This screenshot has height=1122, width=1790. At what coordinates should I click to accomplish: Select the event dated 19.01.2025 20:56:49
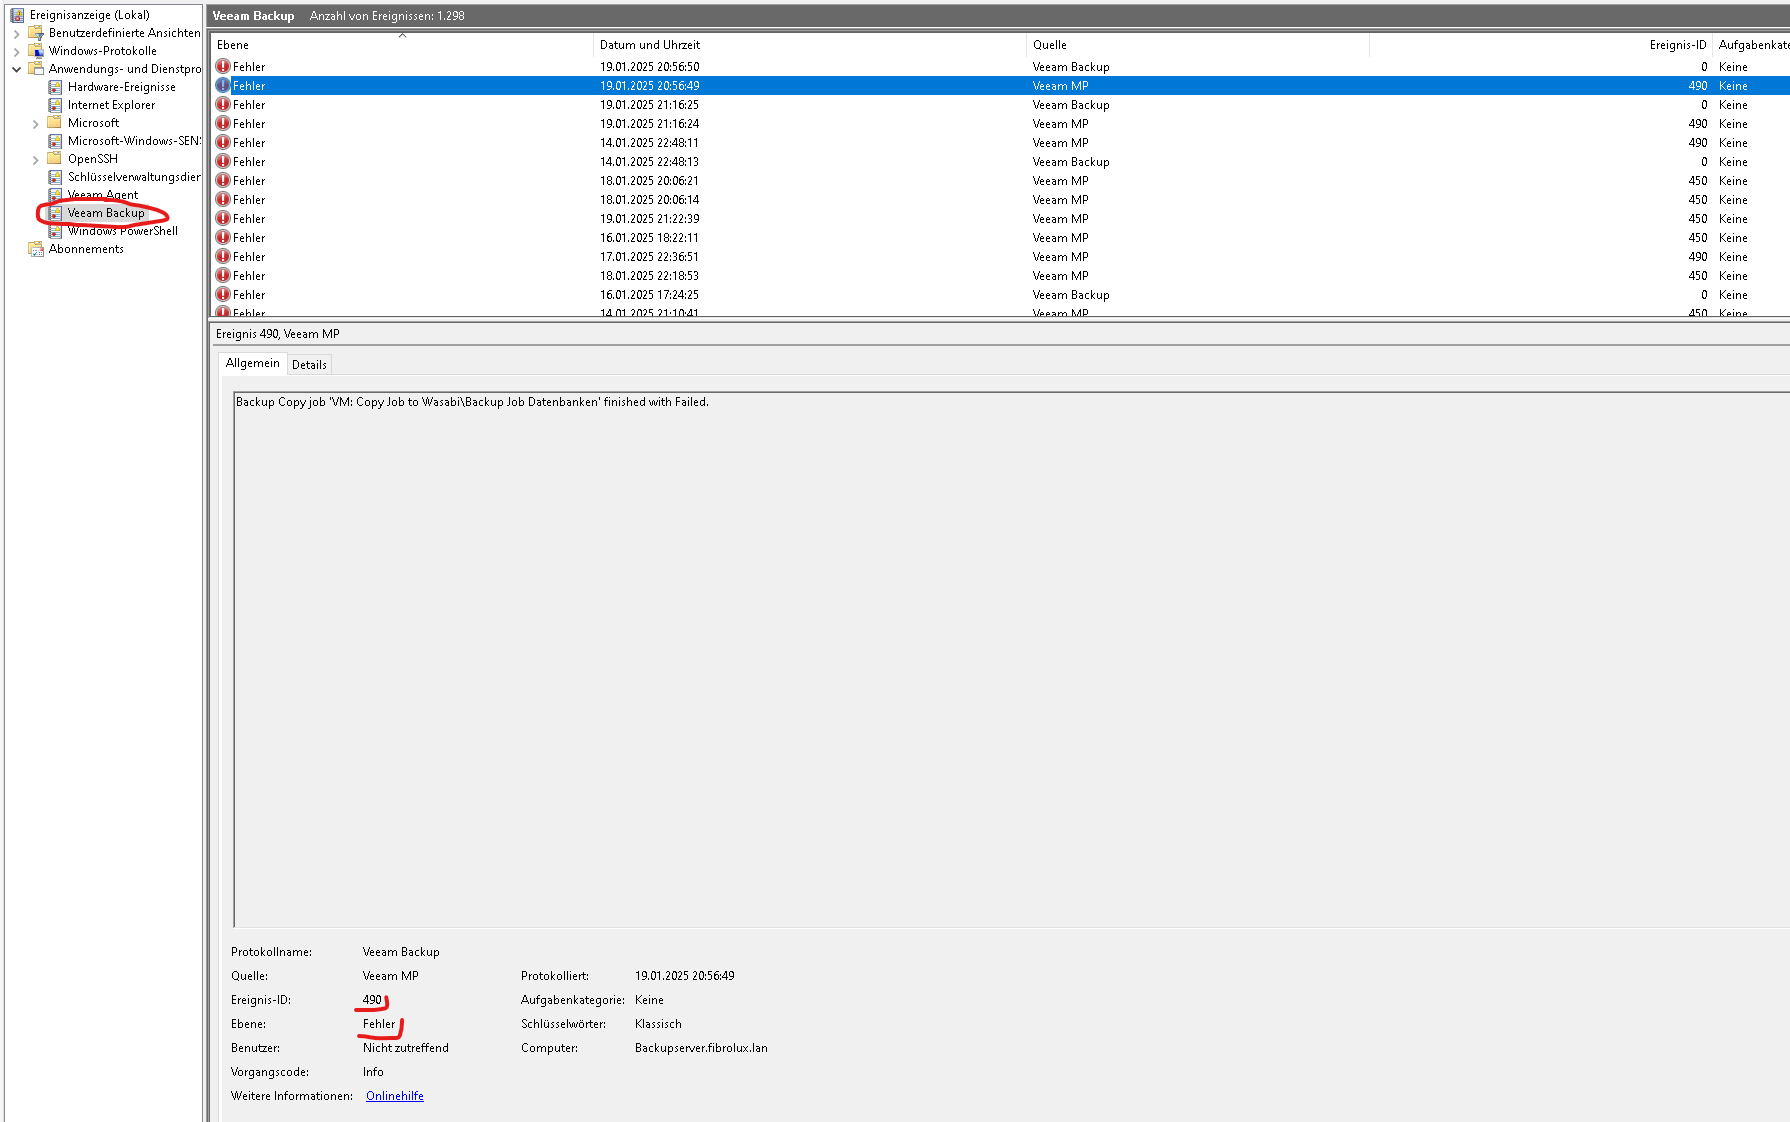[1001, 86]
